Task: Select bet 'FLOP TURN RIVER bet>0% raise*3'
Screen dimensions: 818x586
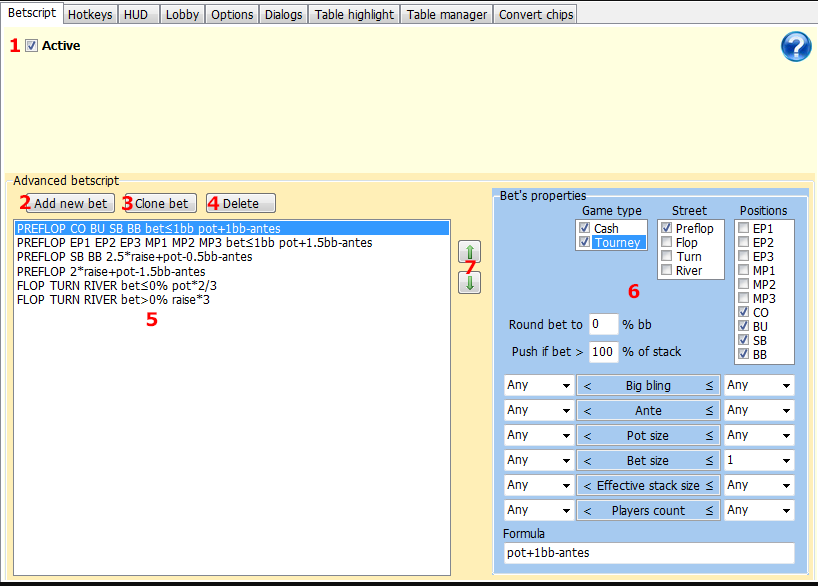Action: 232,300
